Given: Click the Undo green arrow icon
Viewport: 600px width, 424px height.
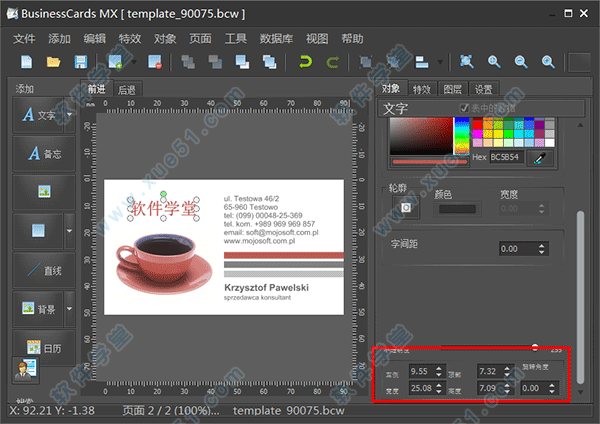Looking at the screenshot, I should [305, 62].
